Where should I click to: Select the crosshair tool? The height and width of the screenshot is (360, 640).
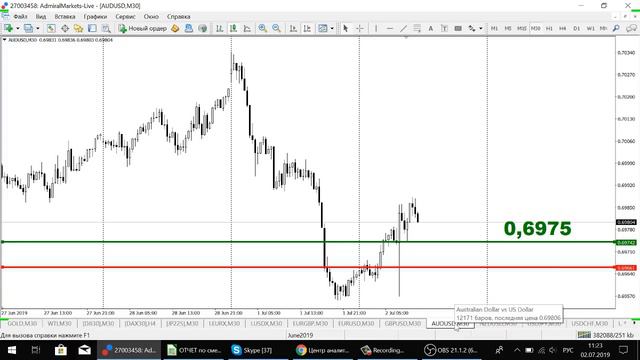[360, 28]
